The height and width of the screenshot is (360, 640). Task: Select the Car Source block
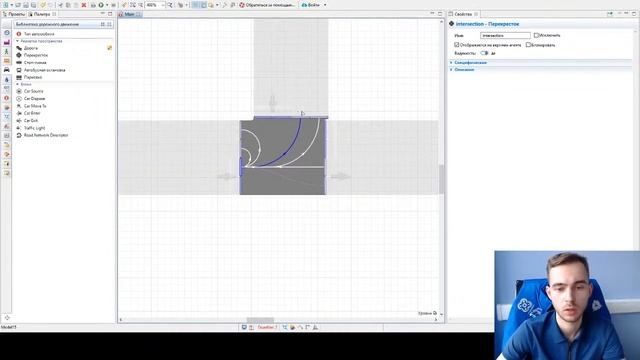(33, 91)
